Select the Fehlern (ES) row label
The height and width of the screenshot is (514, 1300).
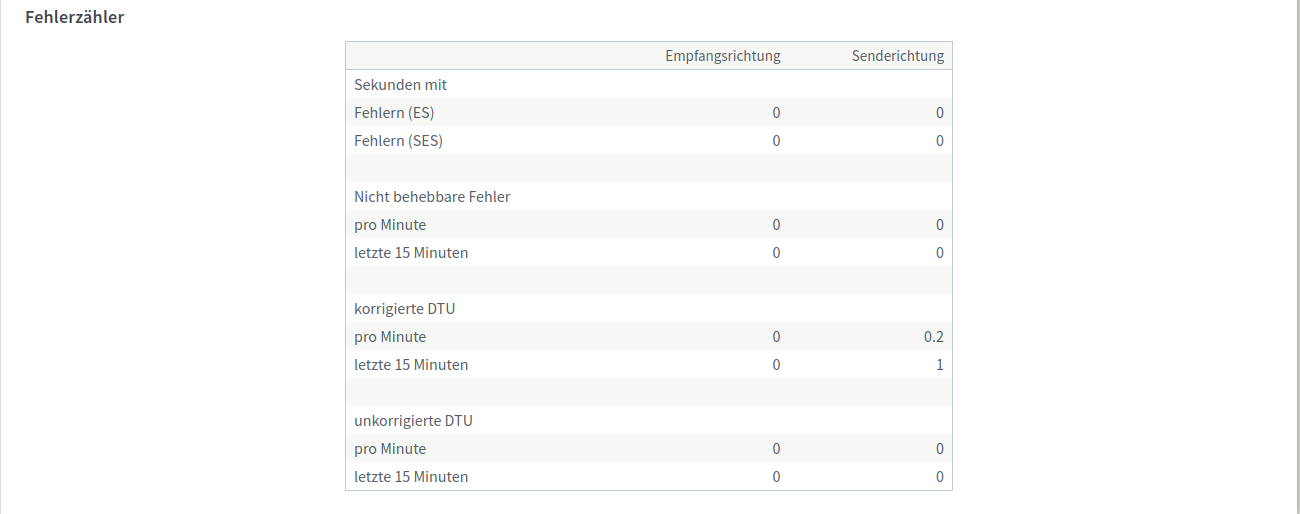(394, 113)
